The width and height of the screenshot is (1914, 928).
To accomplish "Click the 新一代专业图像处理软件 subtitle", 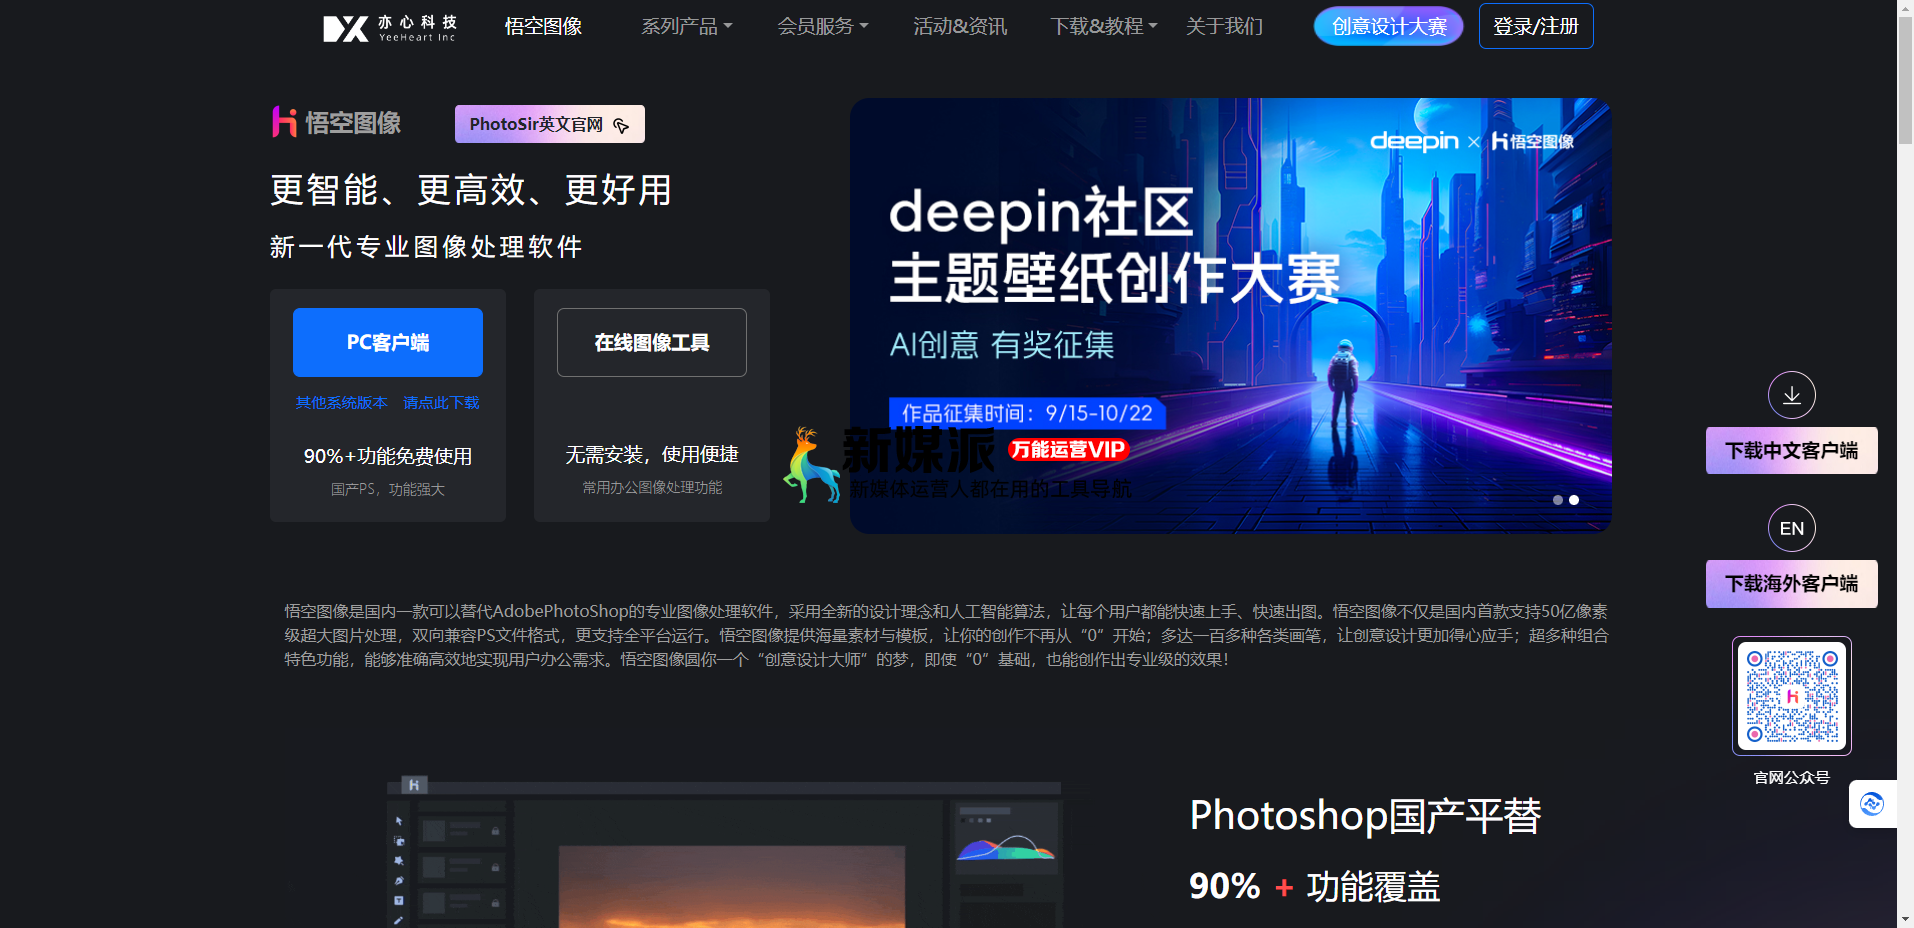I will point(426,247).
